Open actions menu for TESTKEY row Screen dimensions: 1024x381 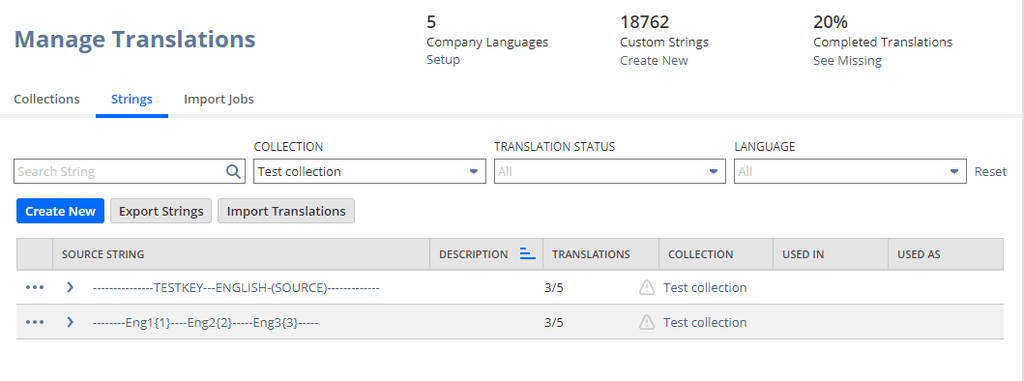click(x=35, y=287)
